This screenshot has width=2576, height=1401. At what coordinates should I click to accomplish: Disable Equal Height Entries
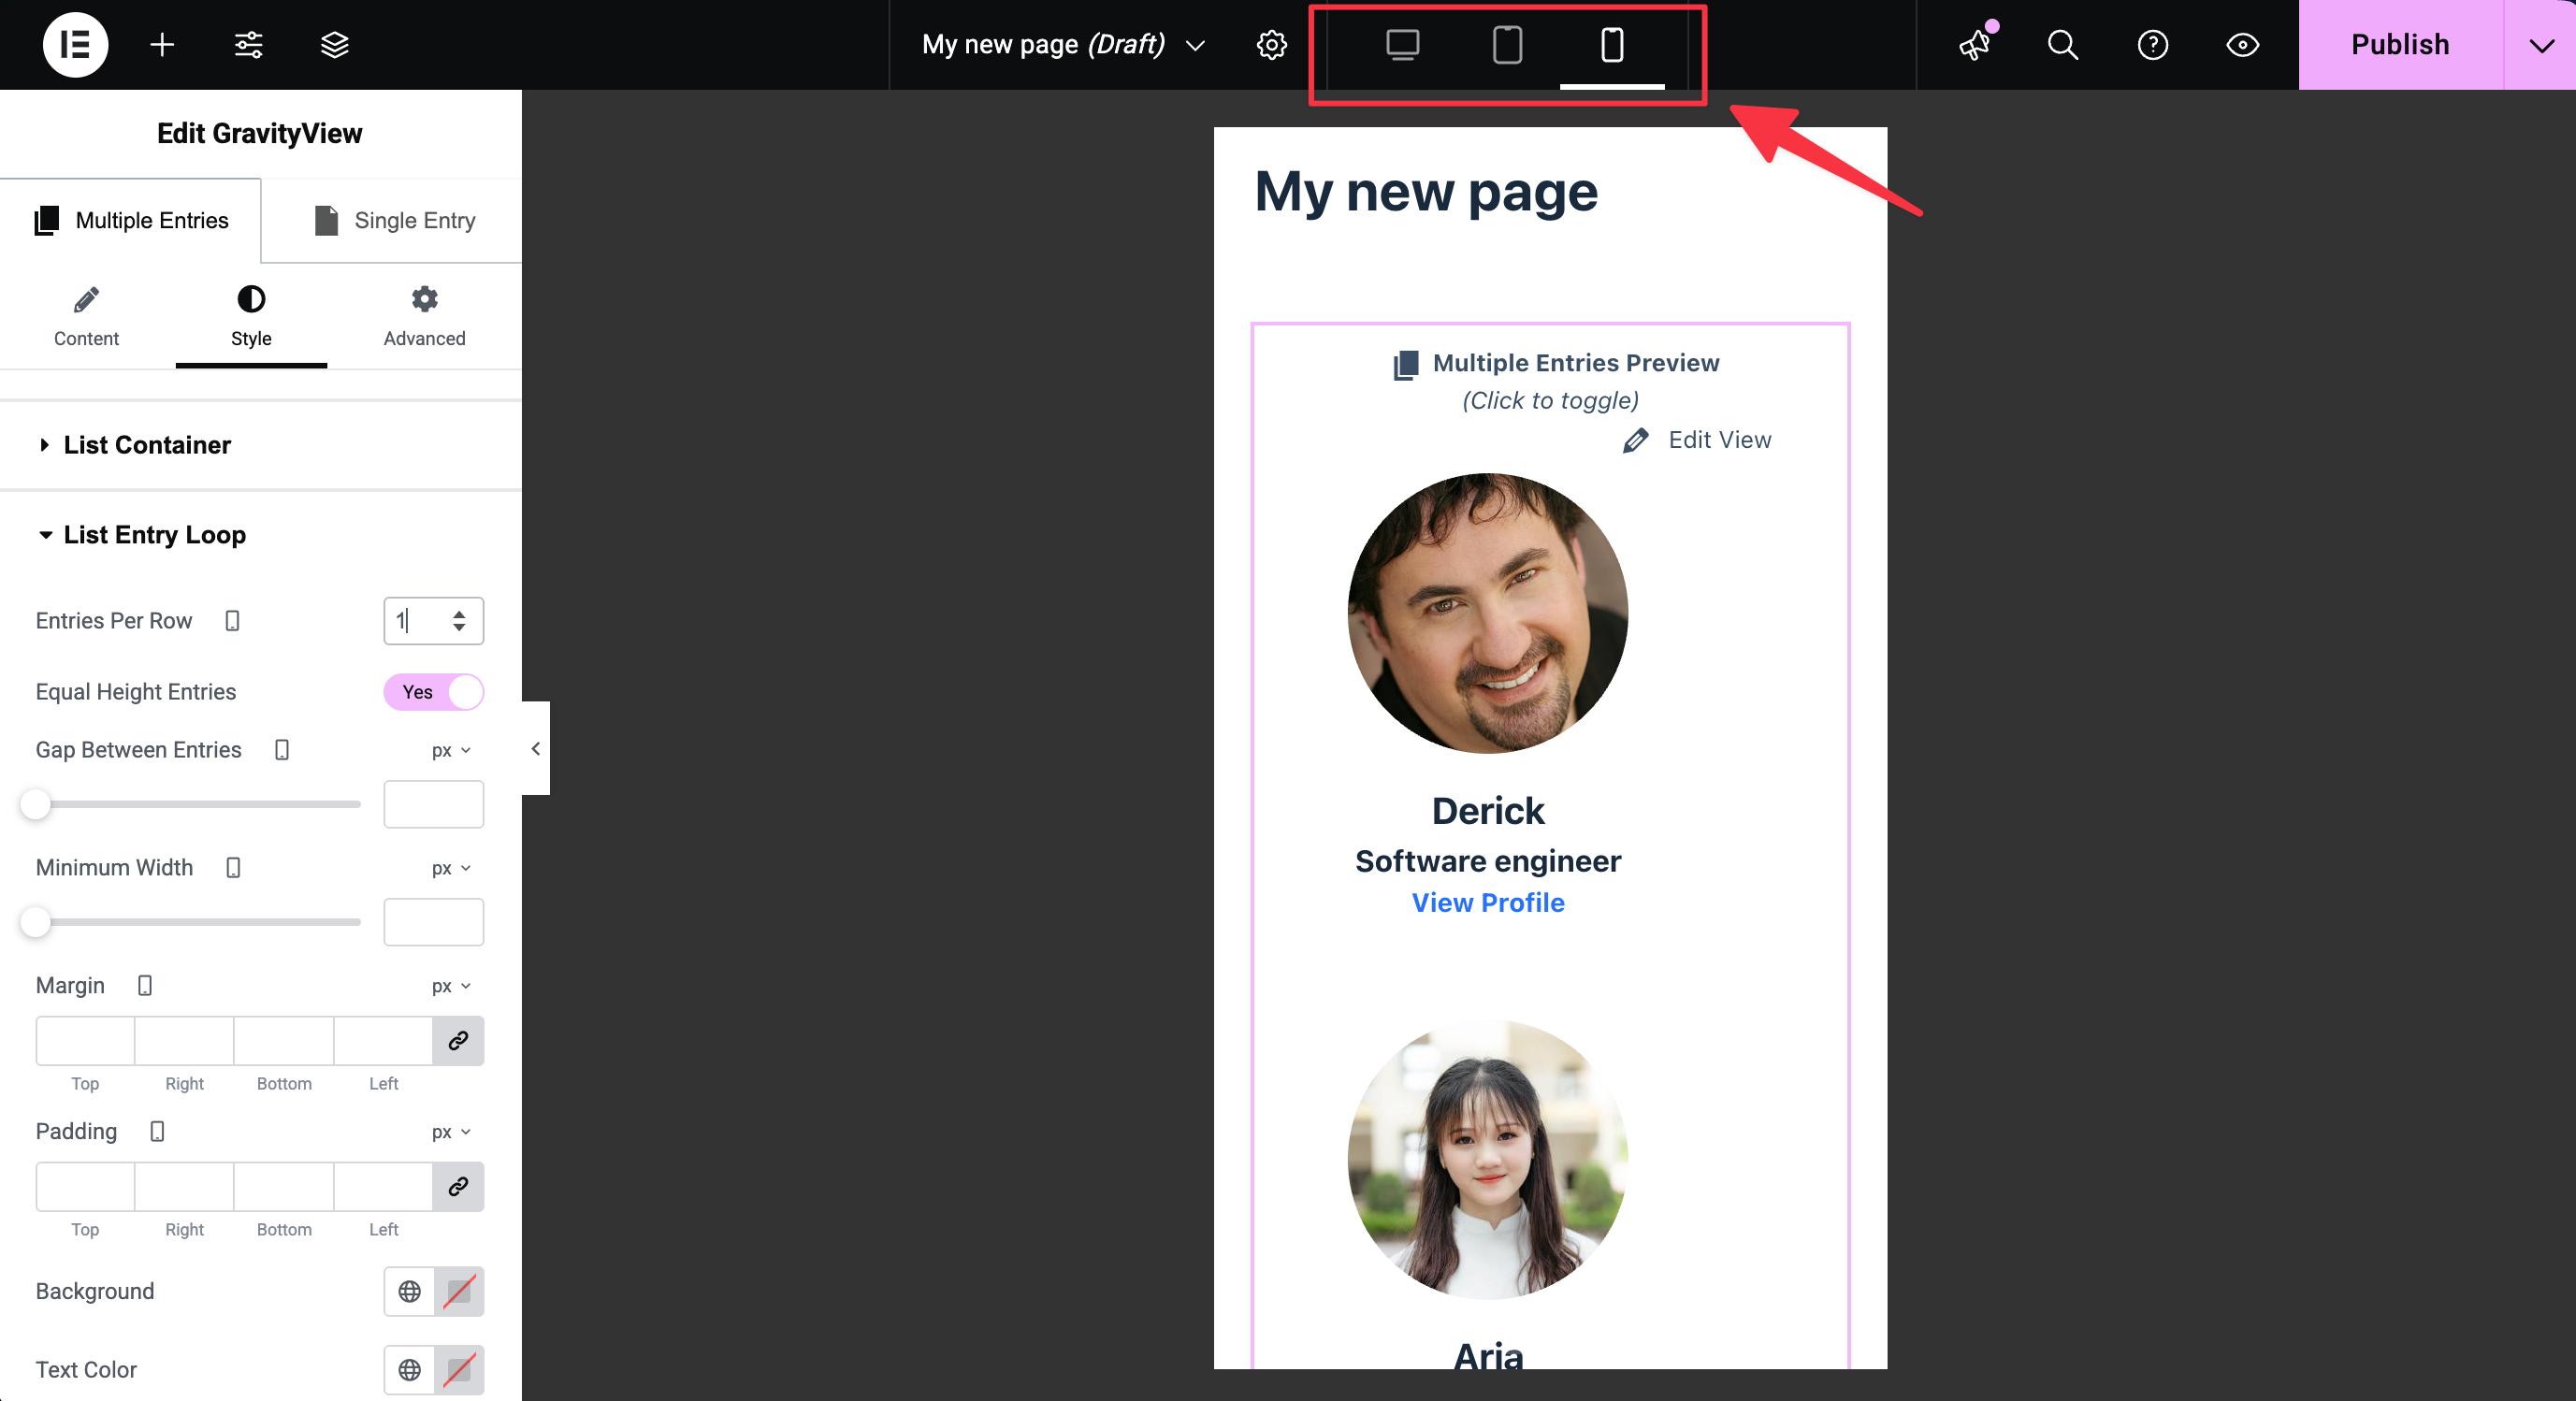[x=433, y=691]
